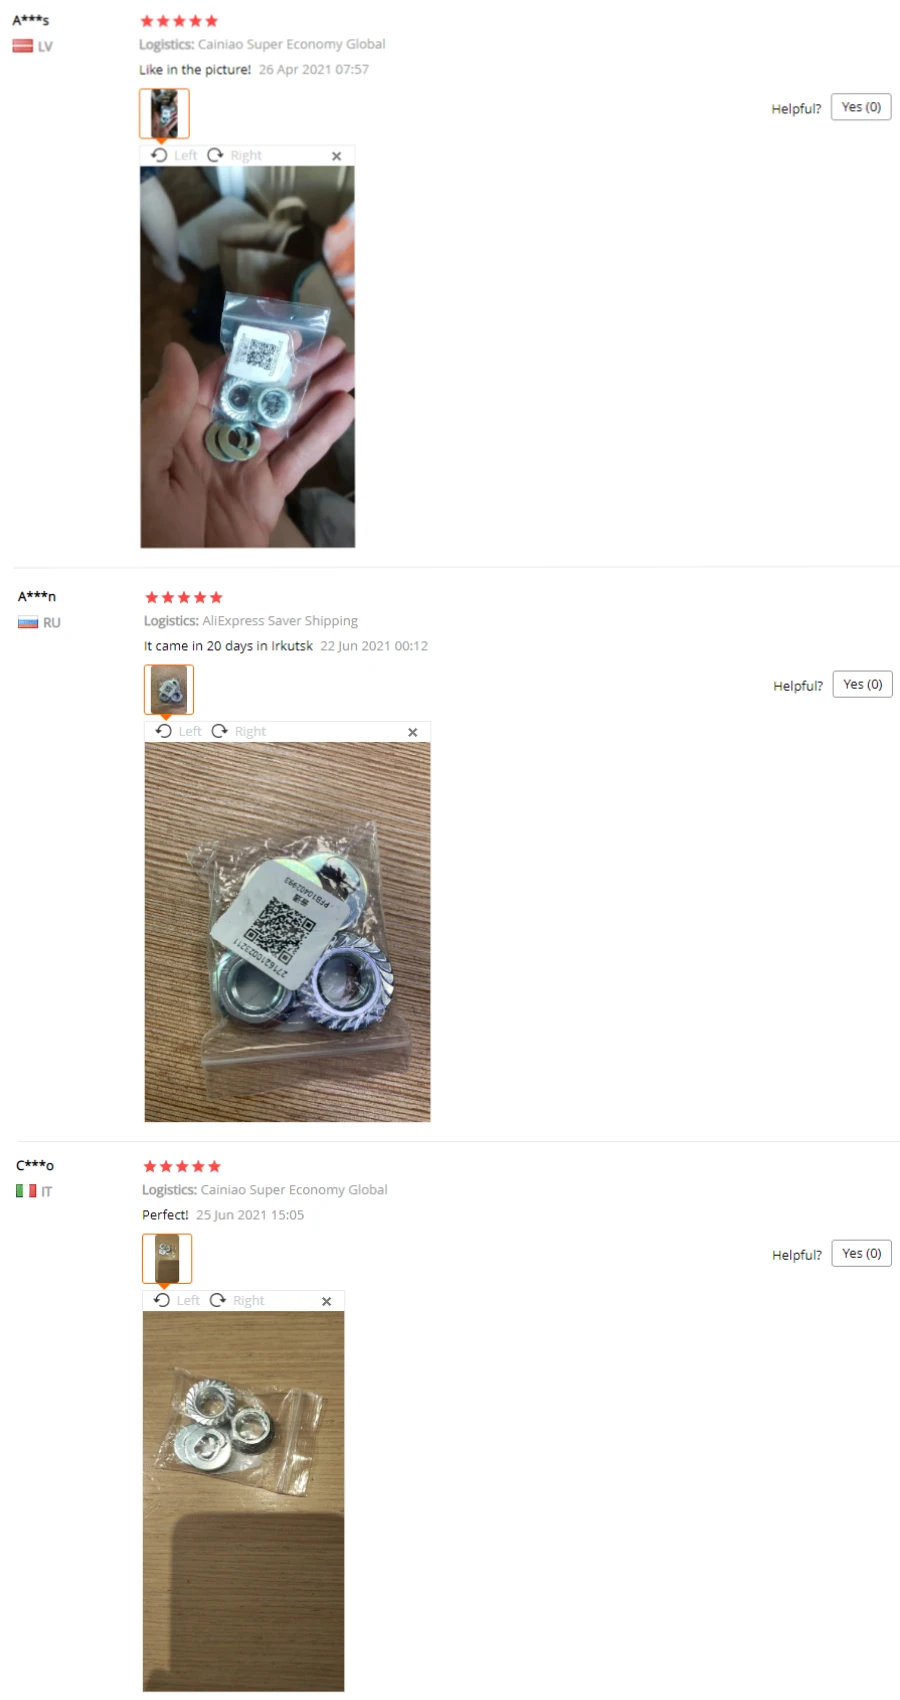Mark 'Perfect!' review as helpful
This screenshot has width=900, height=1700.
click(861, 1253)
